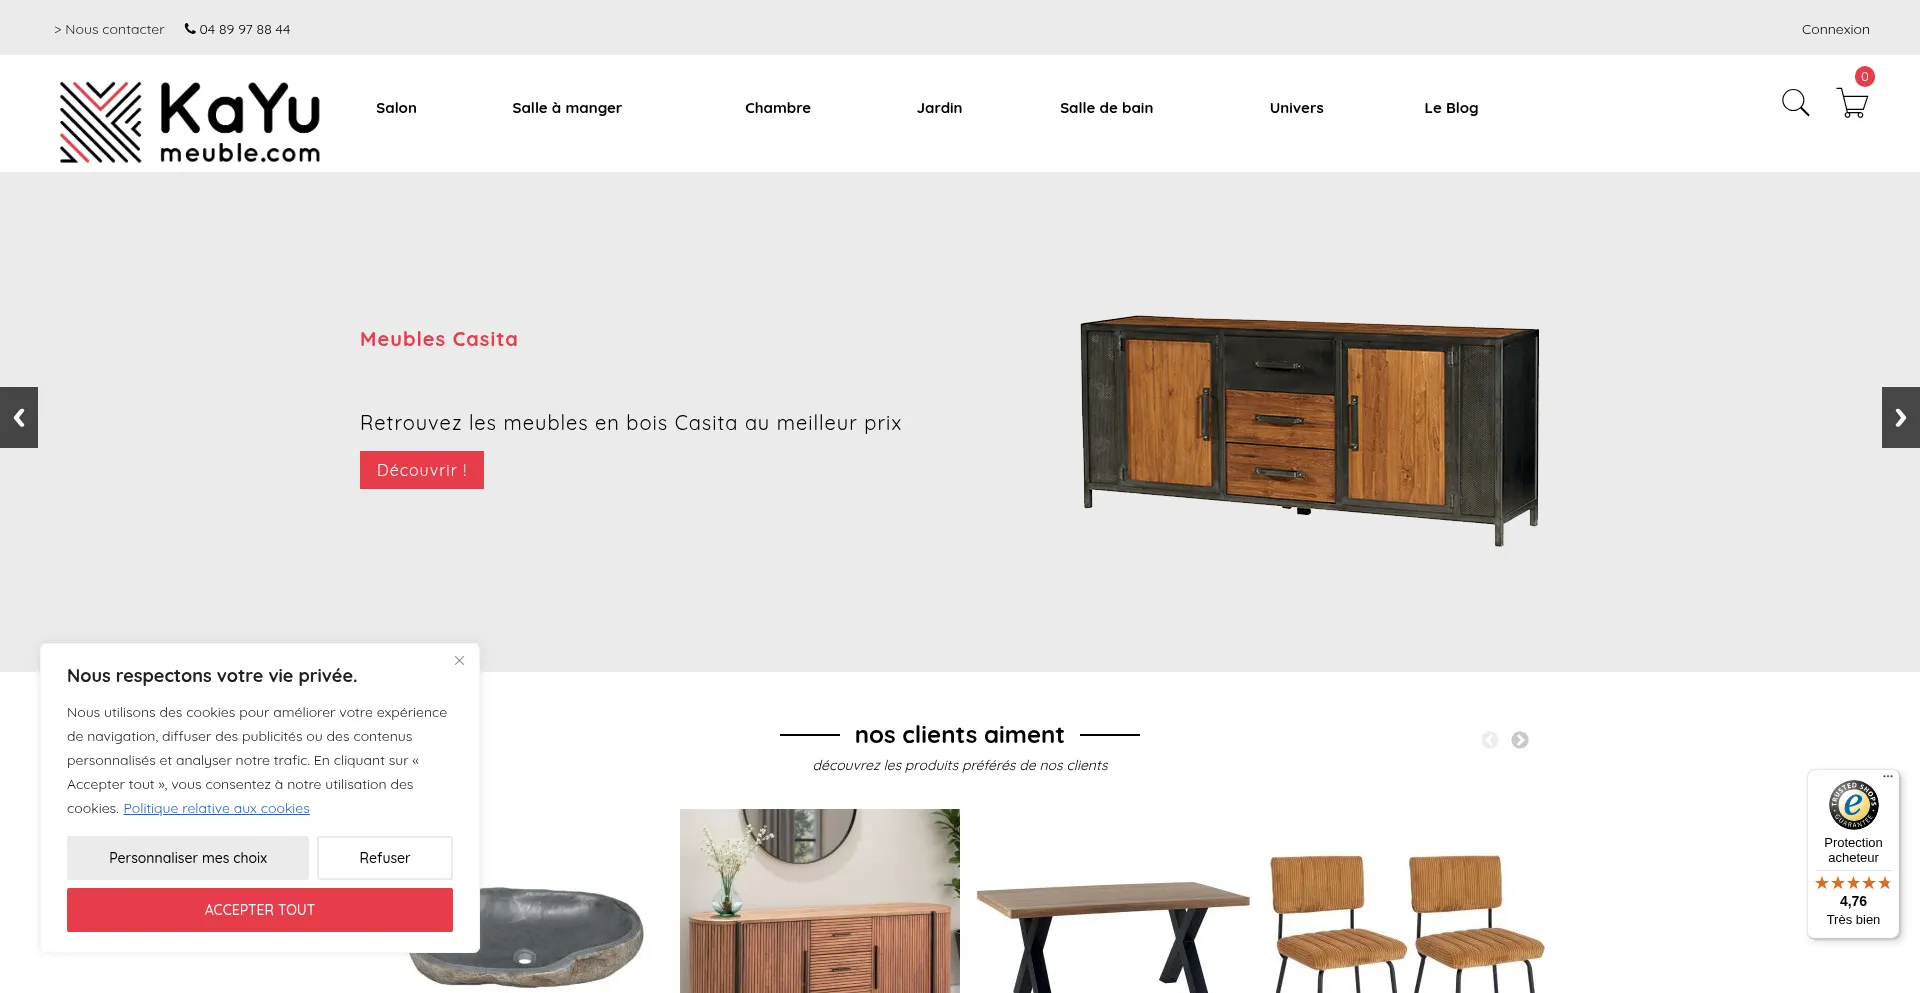This screenshot has height=993, width=1920.
Task: Show previous products in clients carousel
Action: [1490, 740]
